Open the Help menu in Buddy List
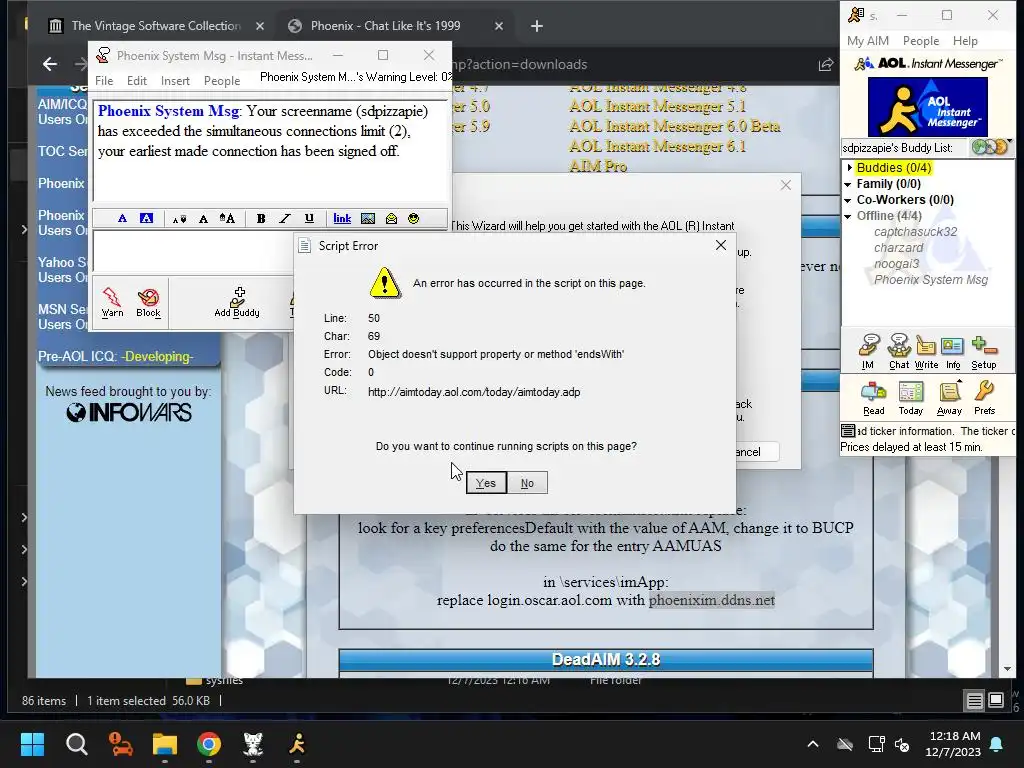1024x768 pixels. 965,40
